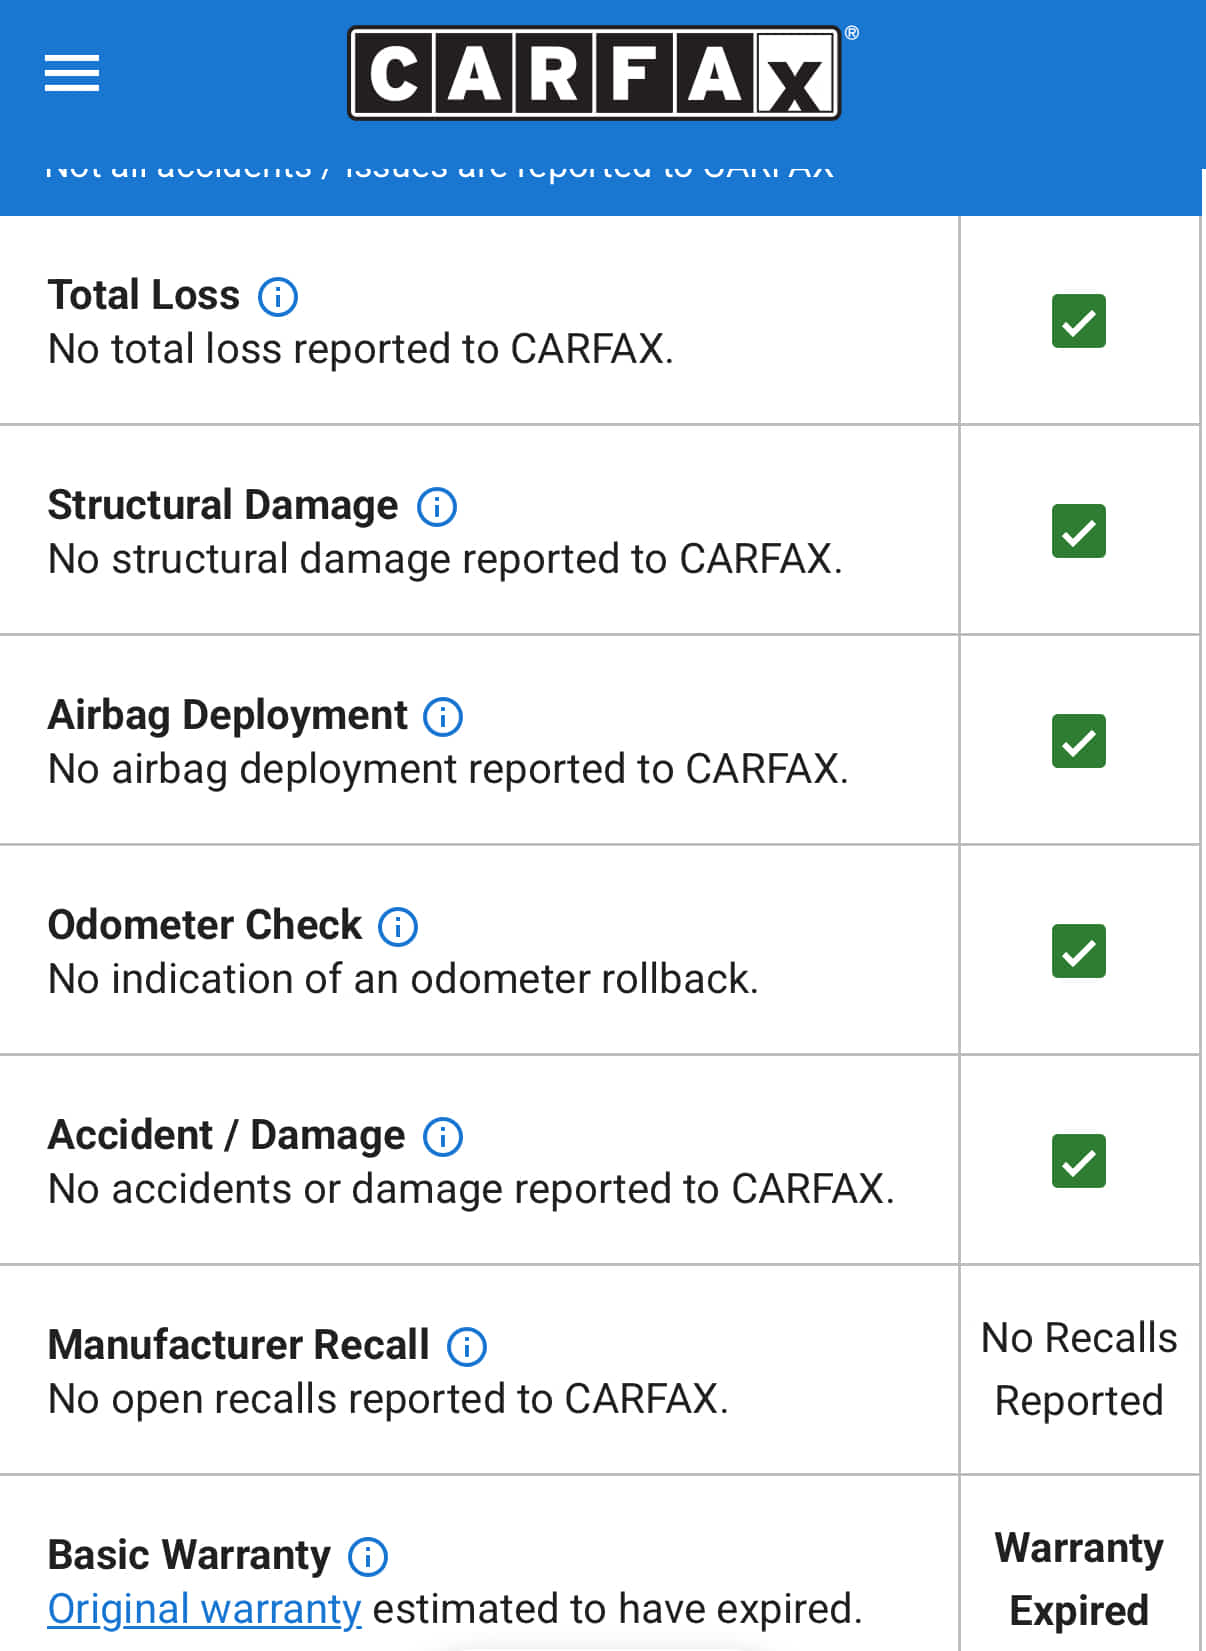Show Manufacturer Recall info tooltip
The height and width of the screenshot is (1651, 1206).
[467, 1347]
